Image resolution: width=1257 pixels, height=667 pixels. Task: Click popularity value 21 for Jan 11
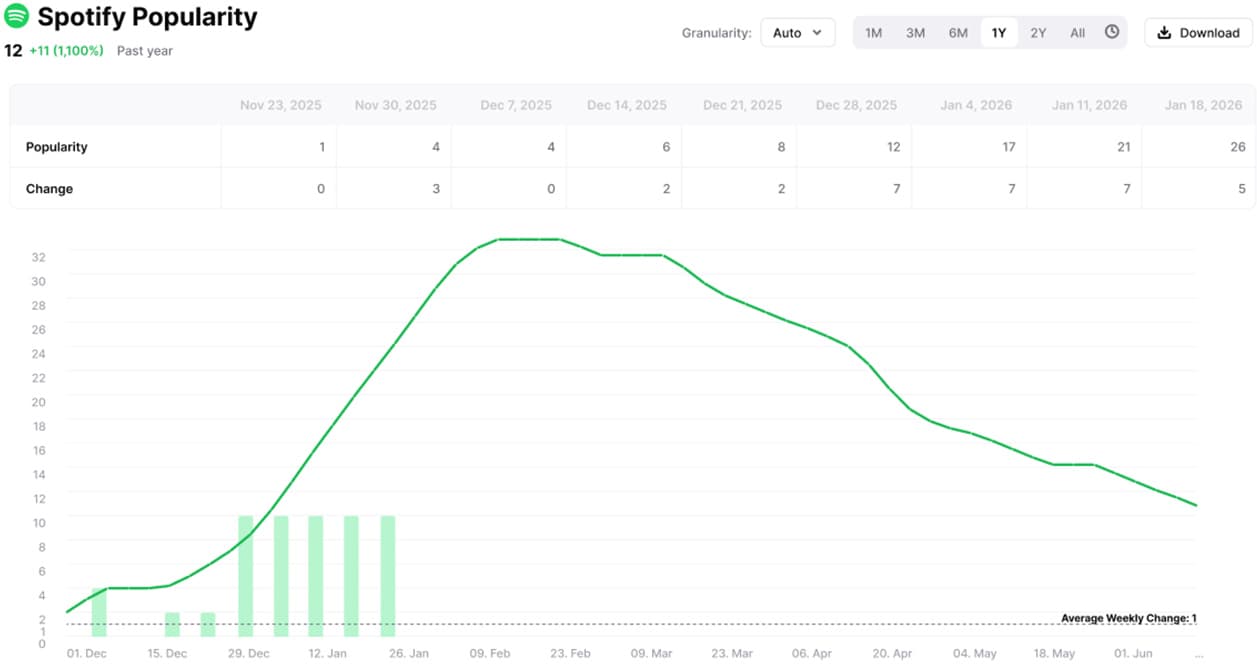pyautogui.click(x=1123, y=147)
